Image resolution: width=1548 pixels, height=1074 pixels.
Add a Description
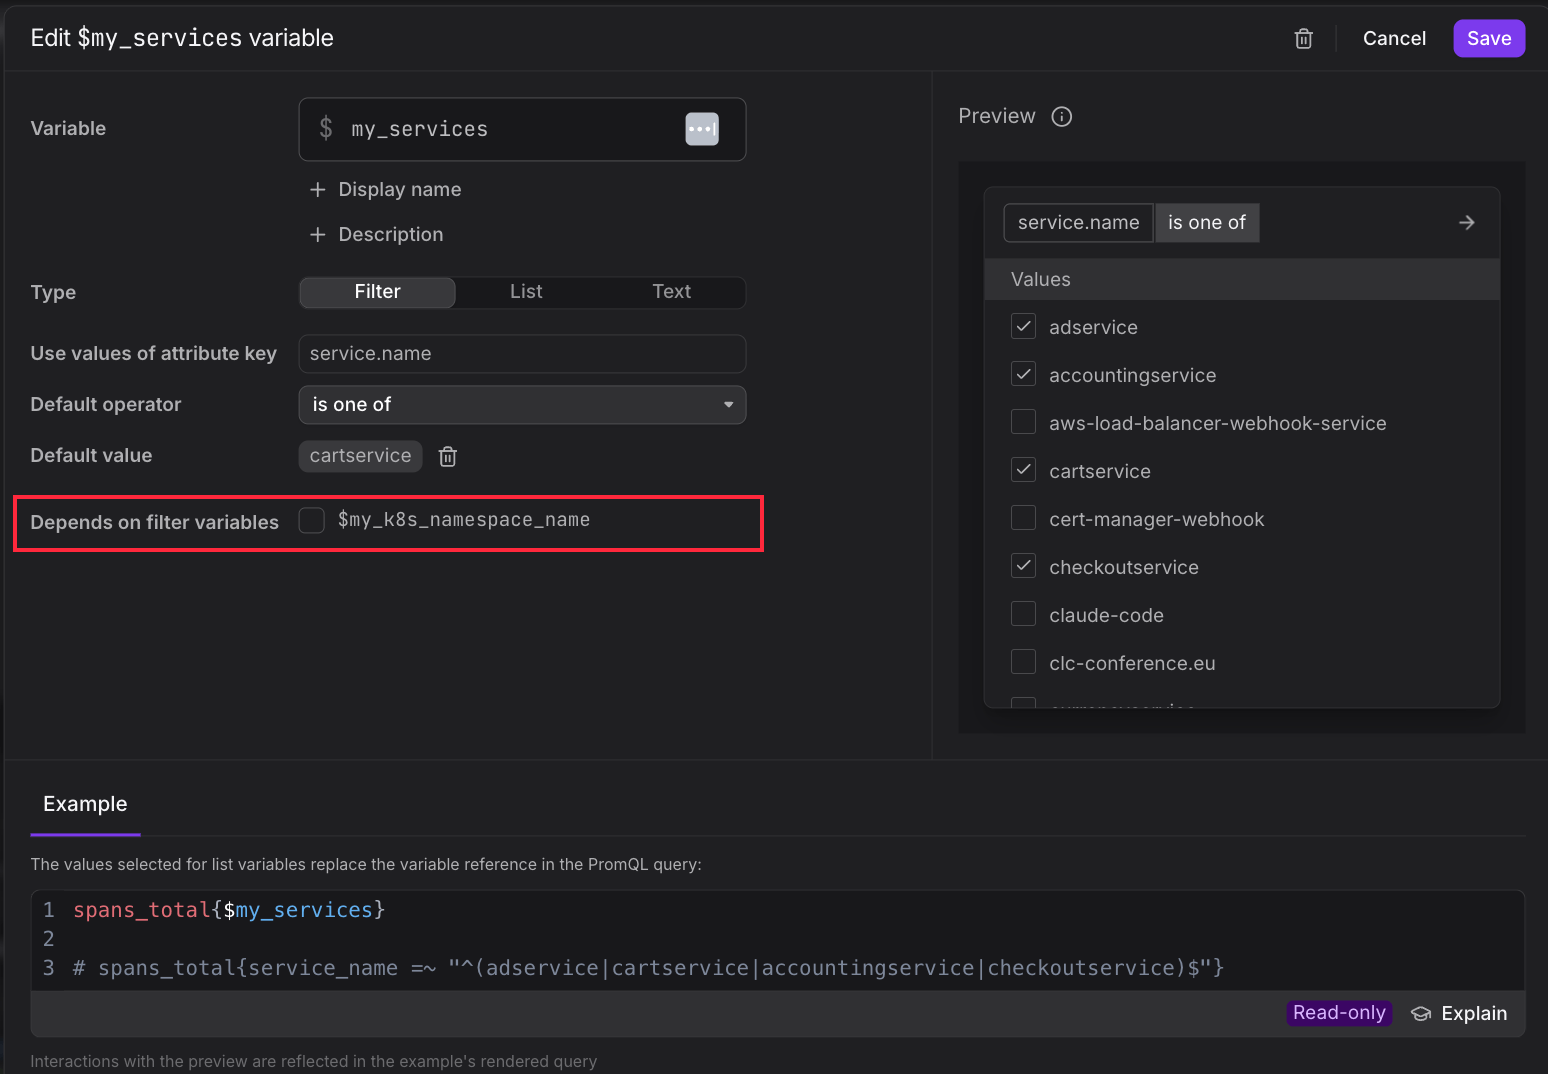click(x=376, y=235)
